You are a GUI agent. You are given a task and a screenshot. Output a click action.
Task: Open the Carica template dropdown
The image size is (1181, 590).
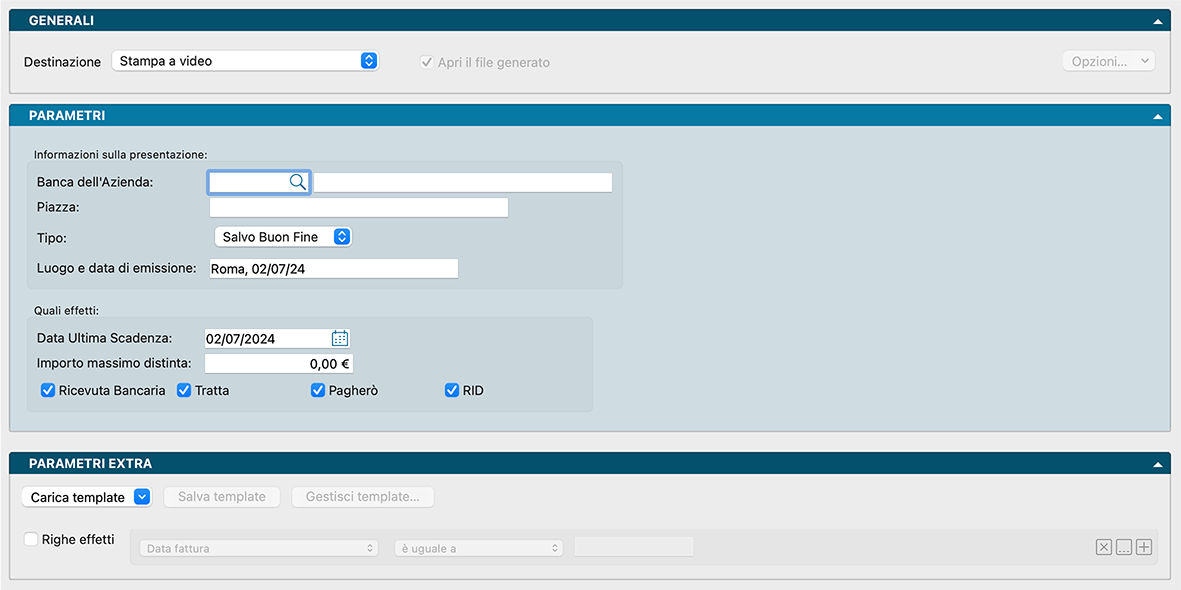point(86,497)
